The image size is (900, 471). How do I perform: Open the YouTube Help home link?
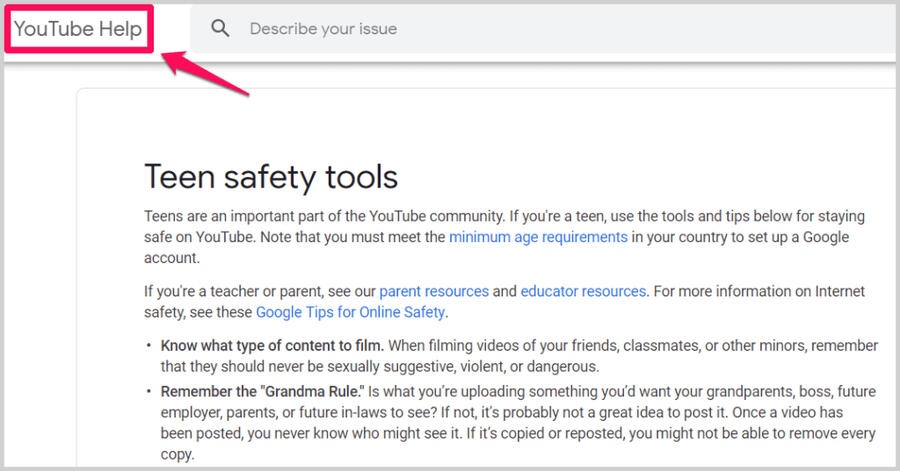(x=78, y=29)
